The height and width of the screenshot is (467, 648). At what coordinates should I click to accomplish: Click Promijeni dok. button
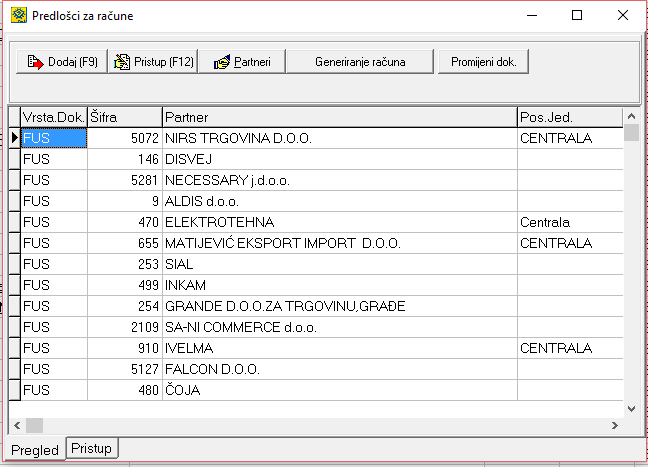483,62
